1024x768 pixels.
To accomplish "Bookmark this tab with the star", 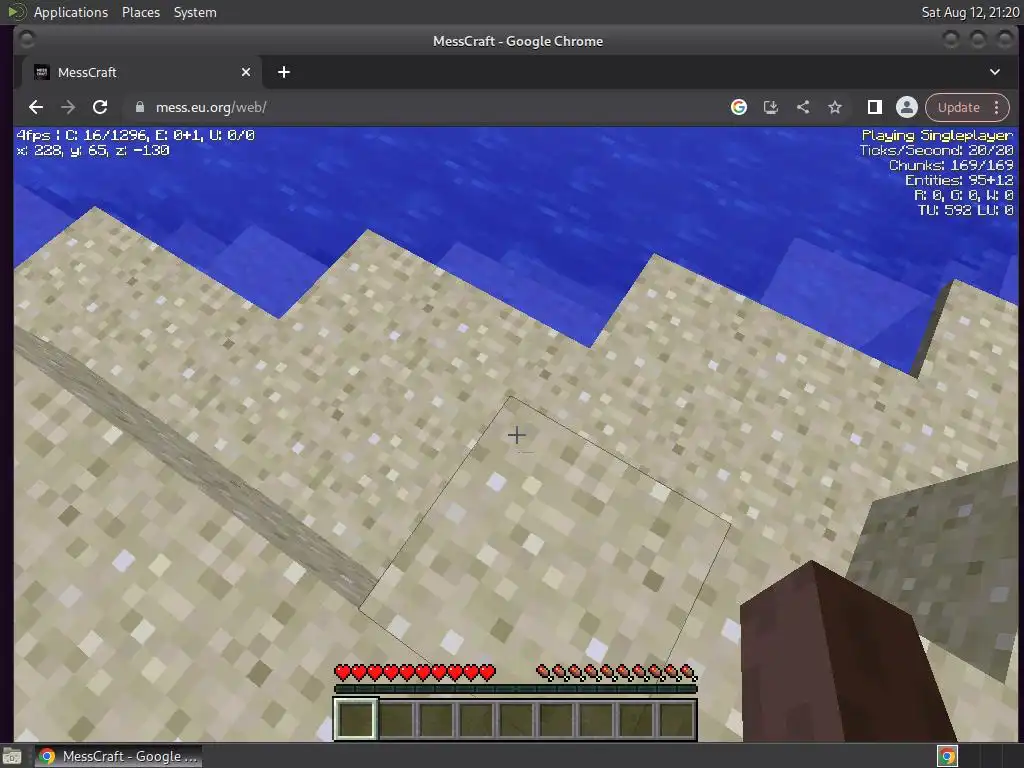I will click(x=835, y=107).
